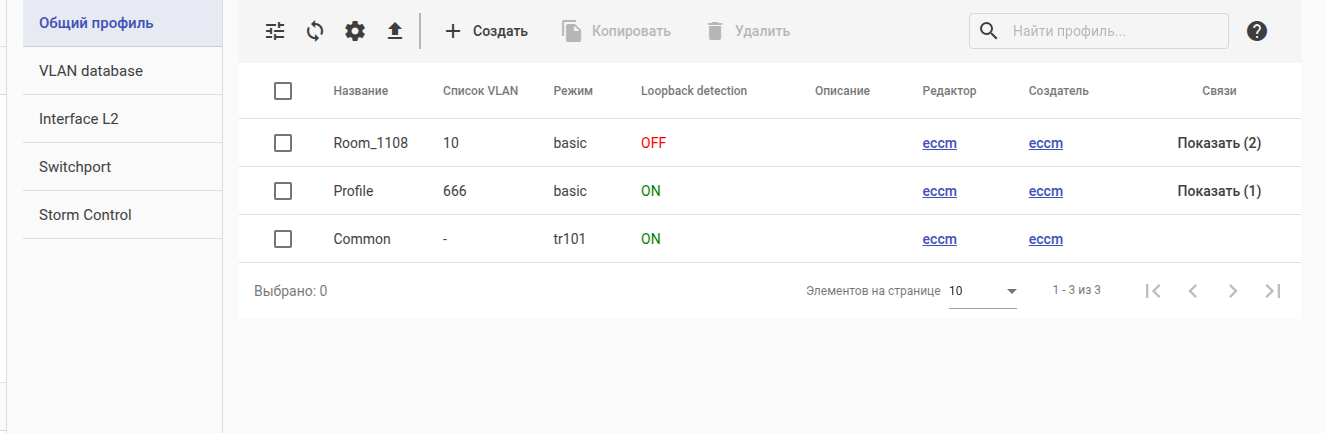Viewport: 1326px width, 433px height.
Task: Open the items per page dropdown
Action: pos(982,291)
